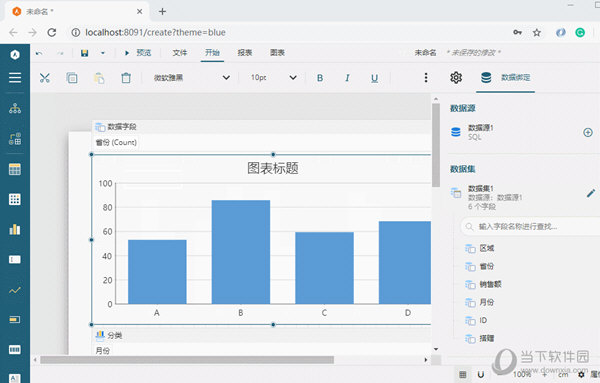
Task: Go back in the browser
Action: tap(13, 33)
